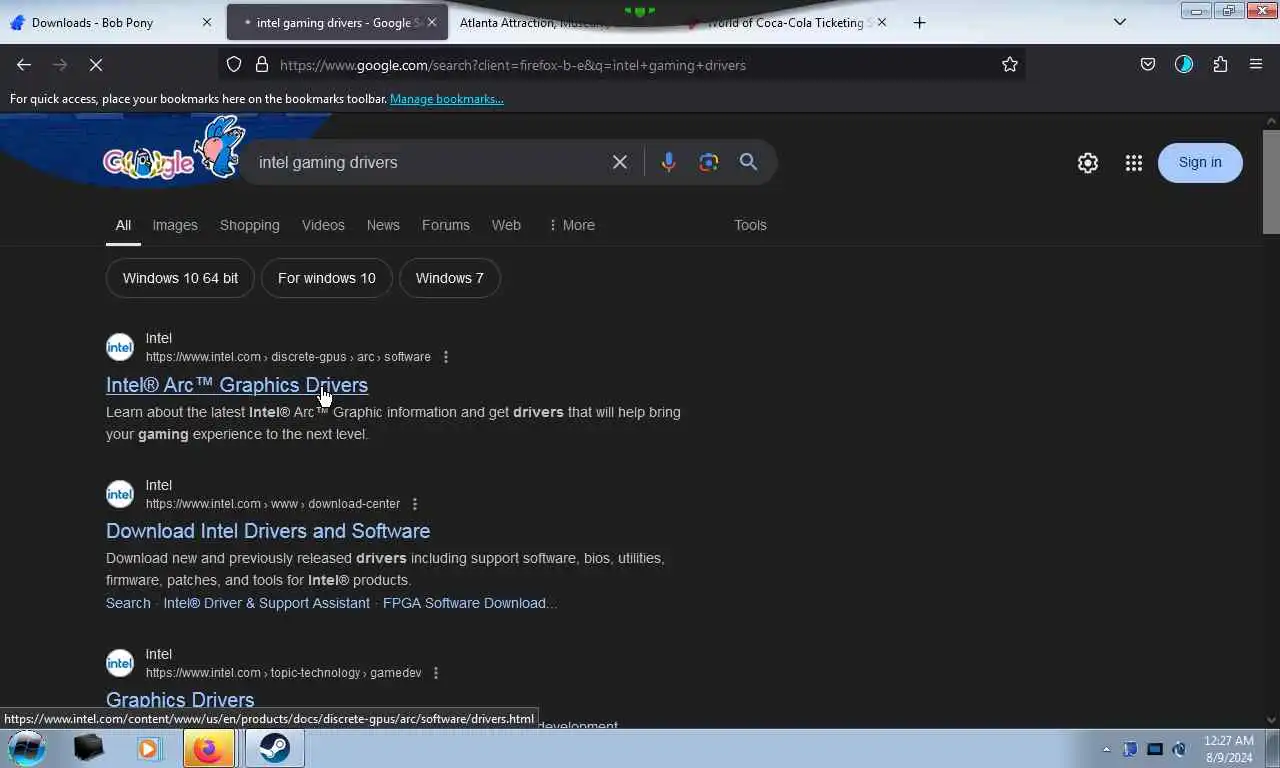Open options for gamedev result

[436, 673]
